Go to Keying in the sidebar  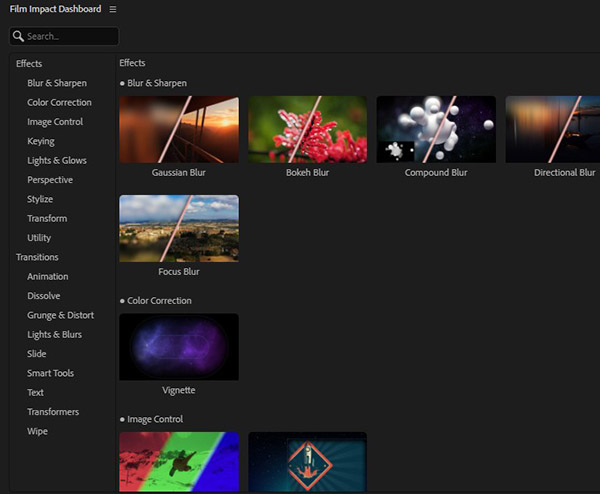[x=41, y=141]
